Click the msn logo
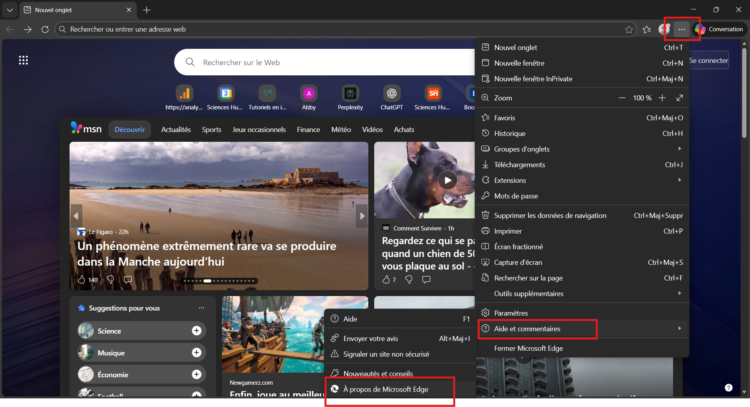The height and width of the screenshot is (407, 750). (x=86, y=128)
